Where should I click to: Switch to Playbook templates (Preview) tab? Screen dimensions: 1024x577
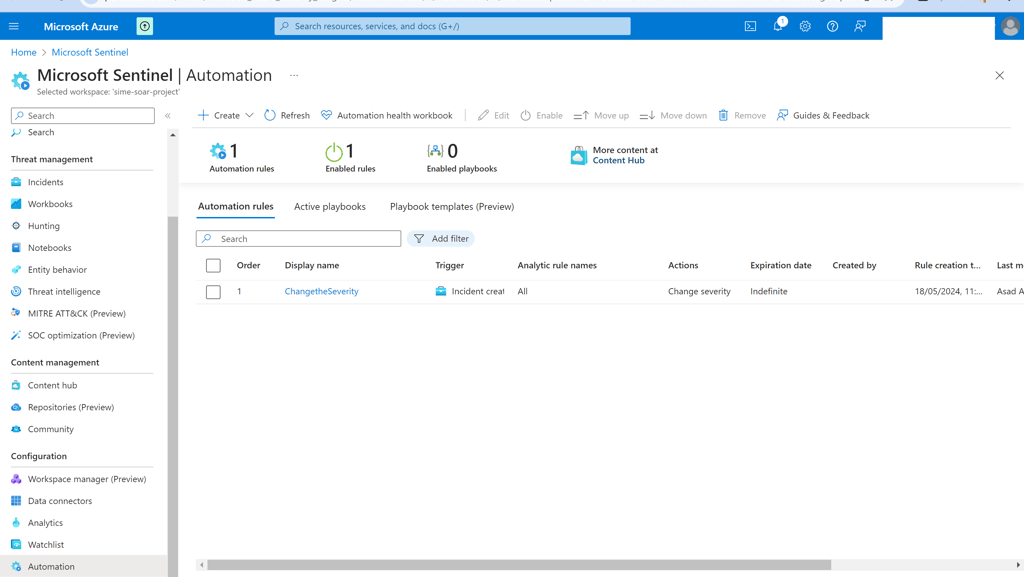pos(452,206)
